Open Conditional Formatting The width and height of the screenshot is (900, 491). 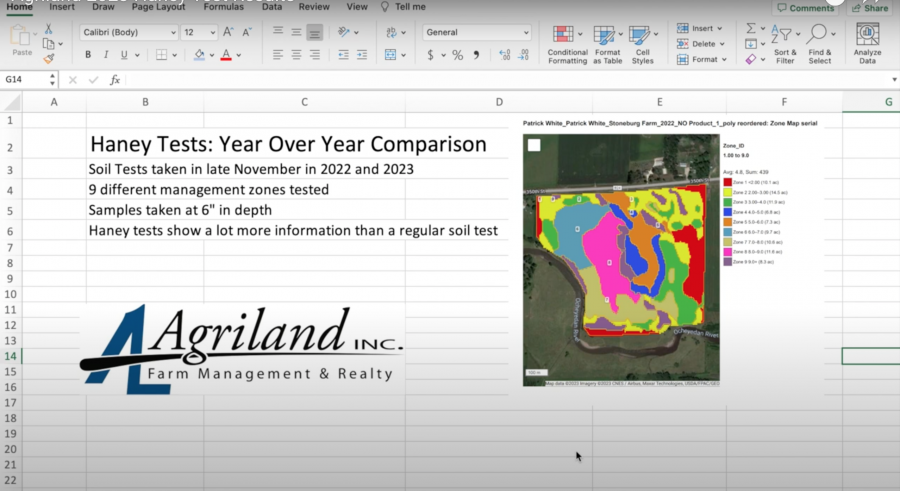click(x=567, y=44)
